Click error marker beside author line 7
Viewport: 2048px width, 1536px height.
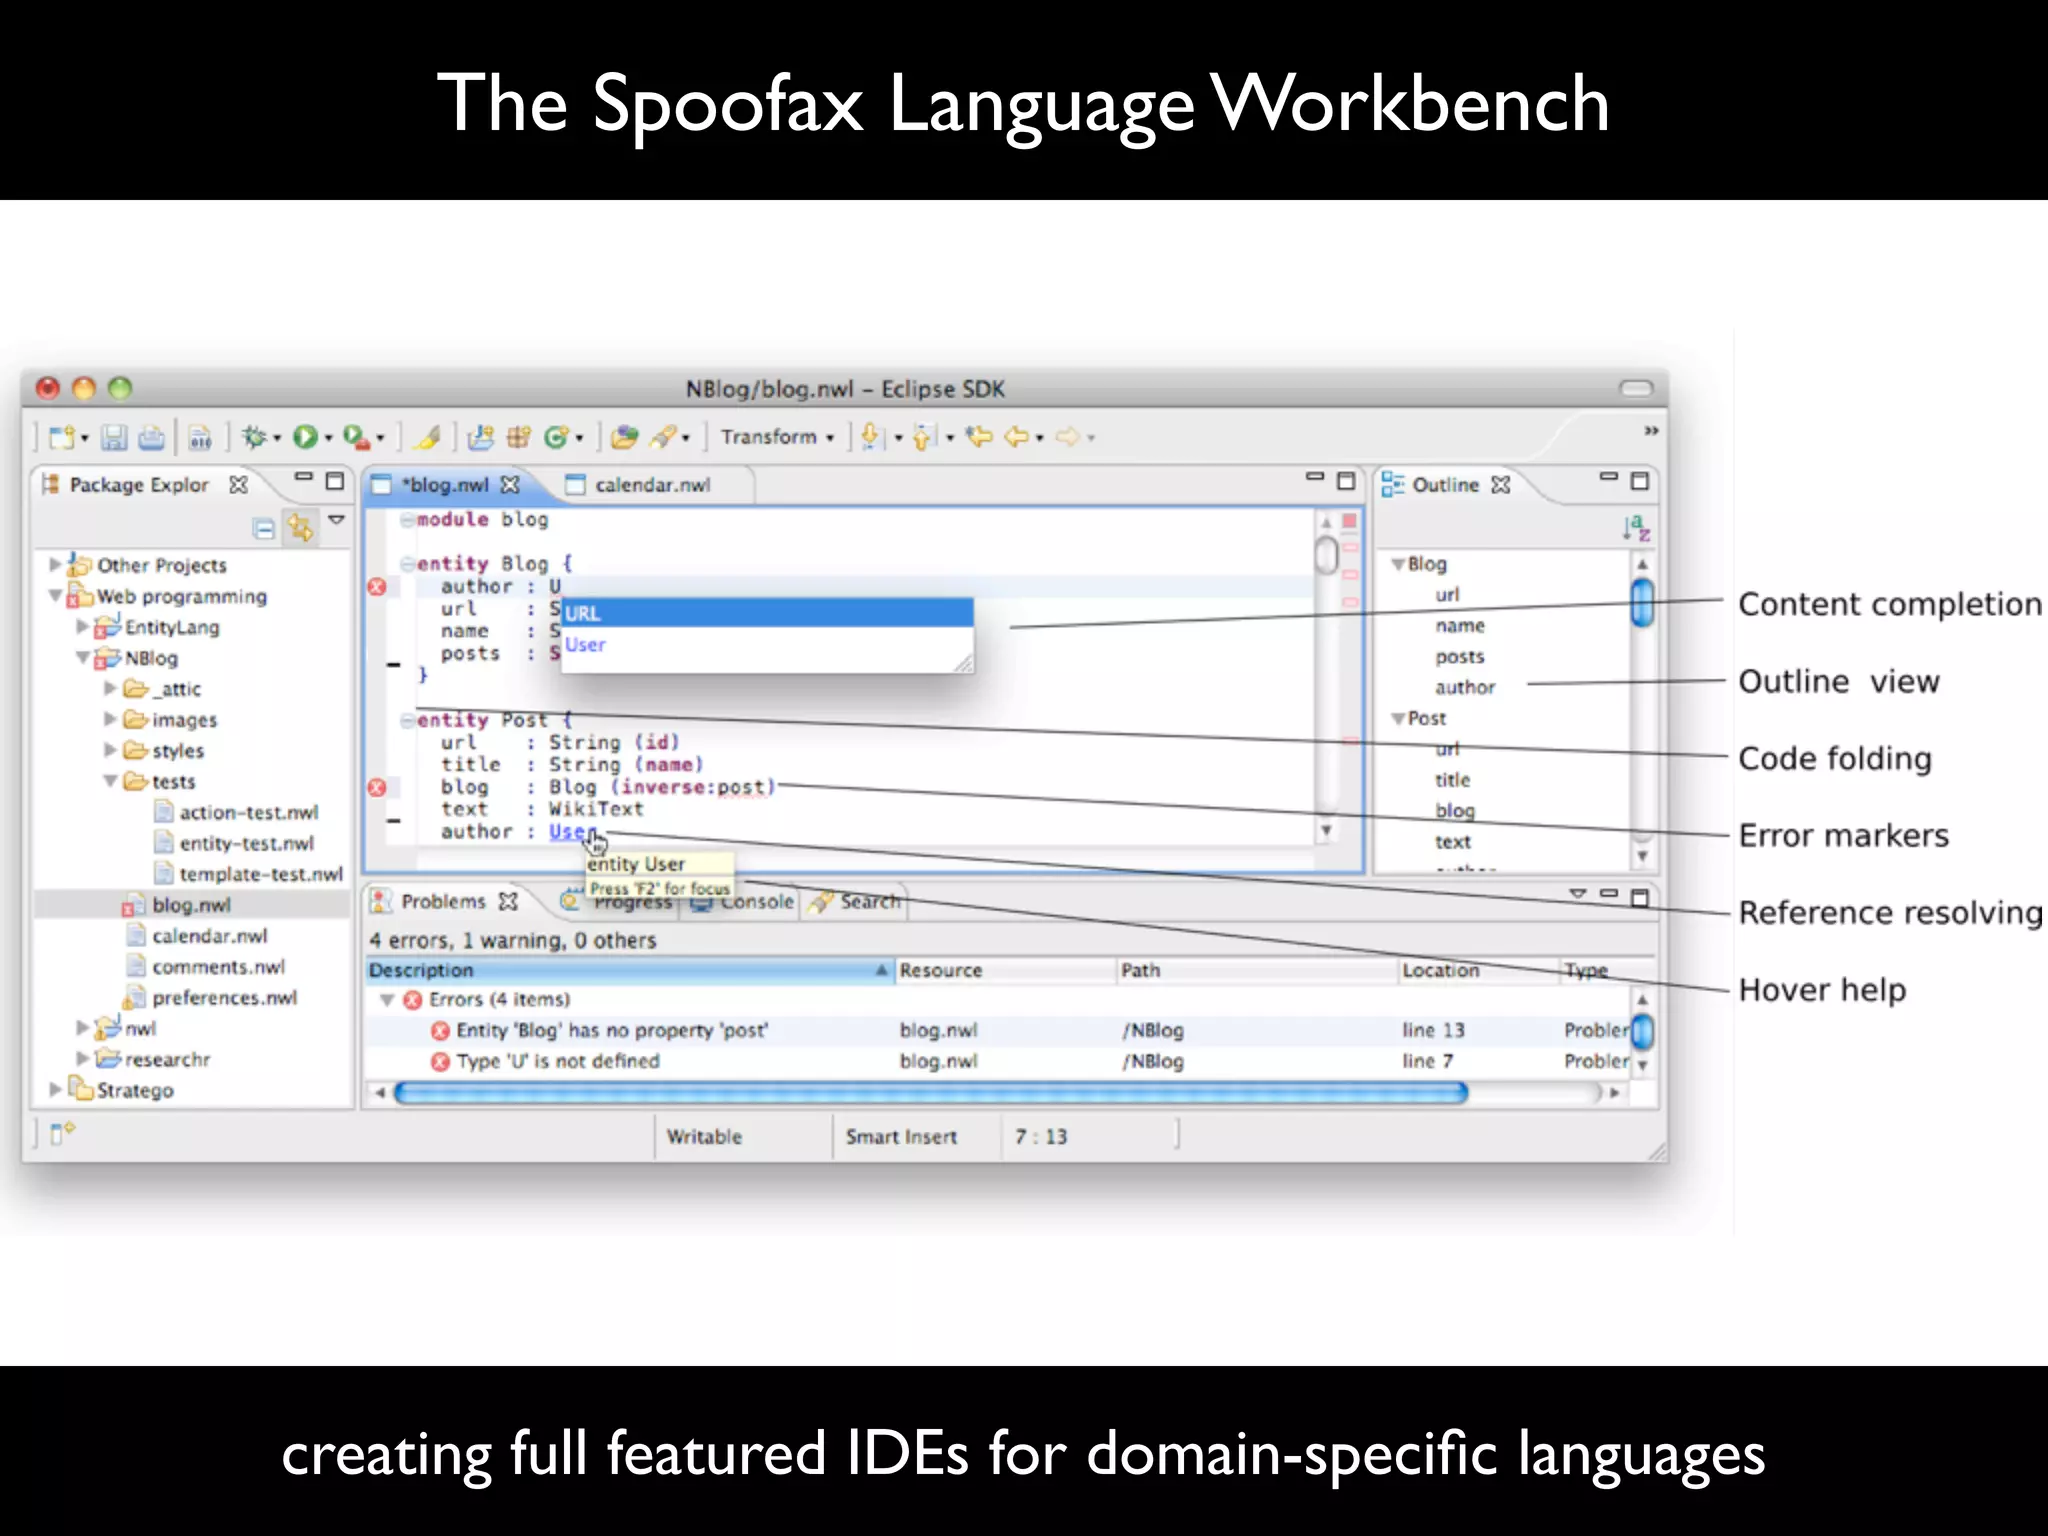(377, 587)
